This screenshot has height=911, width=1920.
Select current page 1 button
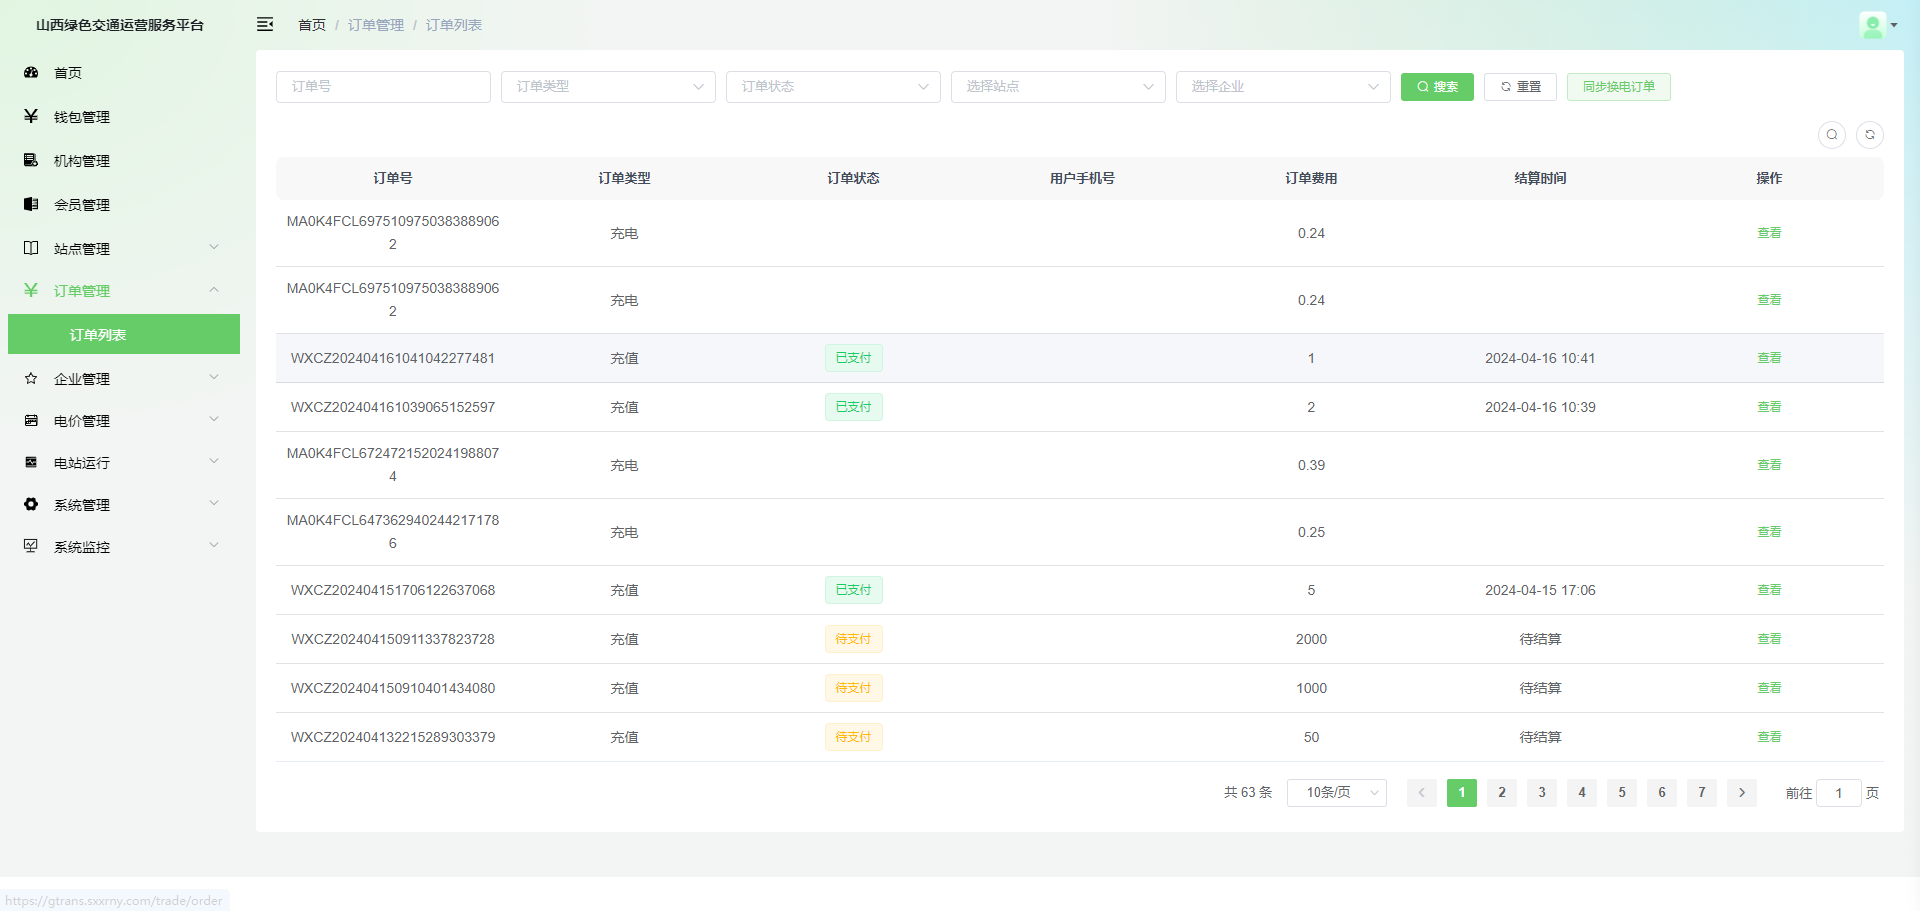click(1462, 793)
